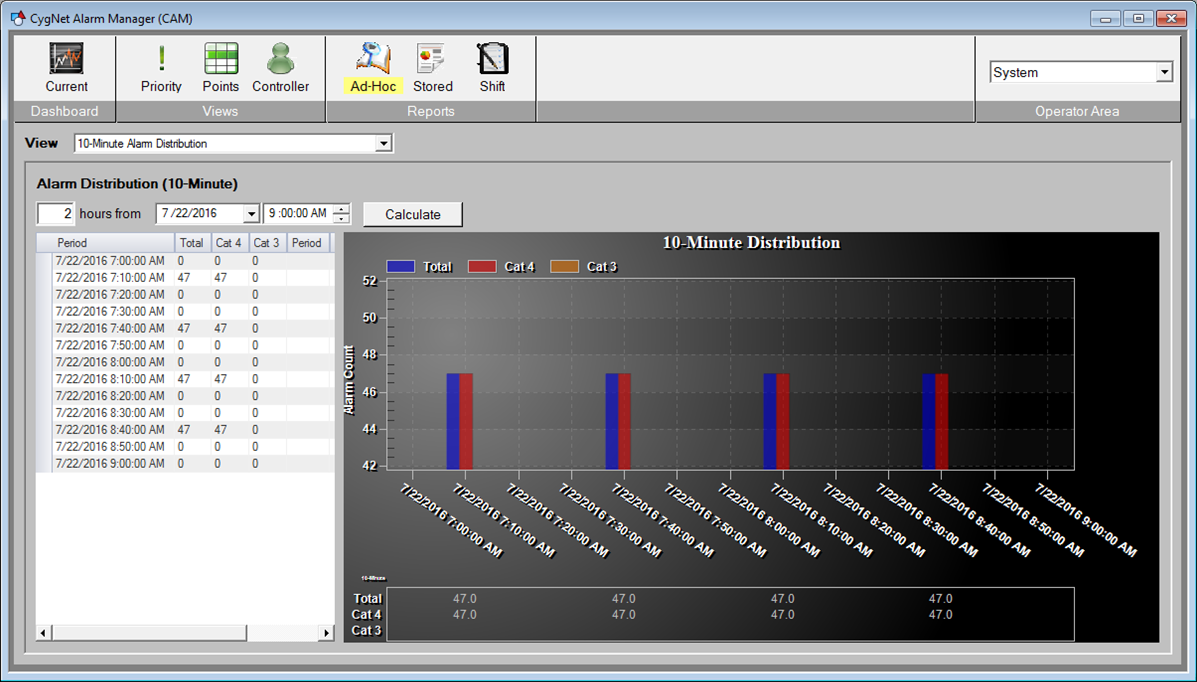Screen dimensions: 1197x682
Task: Sort by the Cat 4 column header
Action: (x=230, y=243)
